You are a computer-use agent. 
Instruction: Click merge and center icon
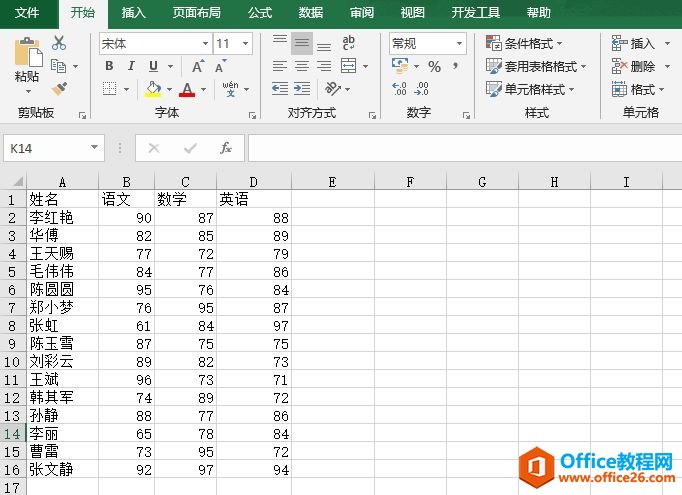(348, 66)
